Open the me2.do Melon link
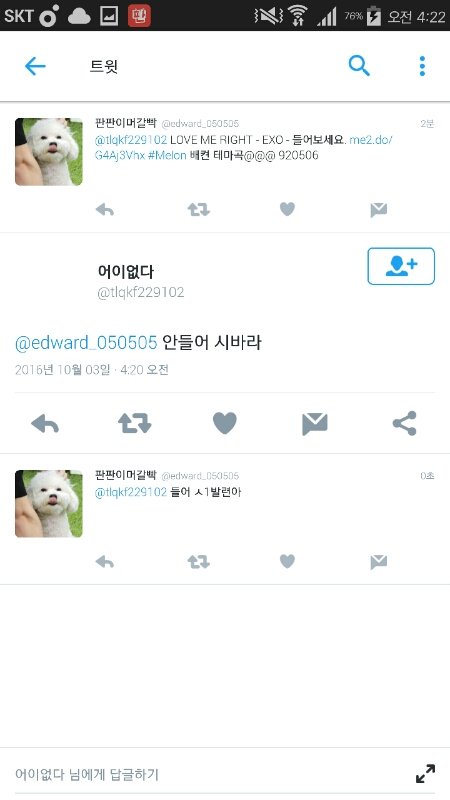This screenshot has height=800, width=450. pyautogui.click(x=370, y=140)
